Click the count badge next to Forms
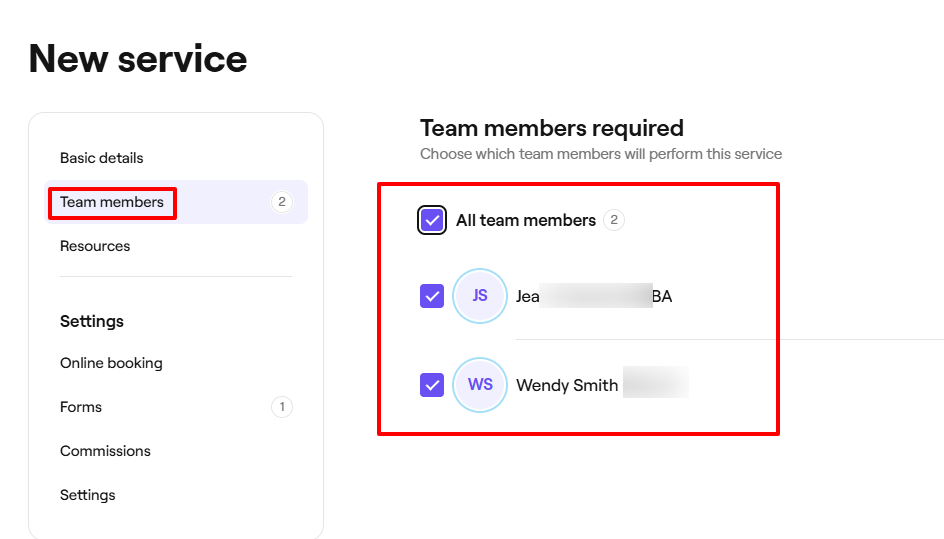The image size is (944, 539). (x=282, y=407)
